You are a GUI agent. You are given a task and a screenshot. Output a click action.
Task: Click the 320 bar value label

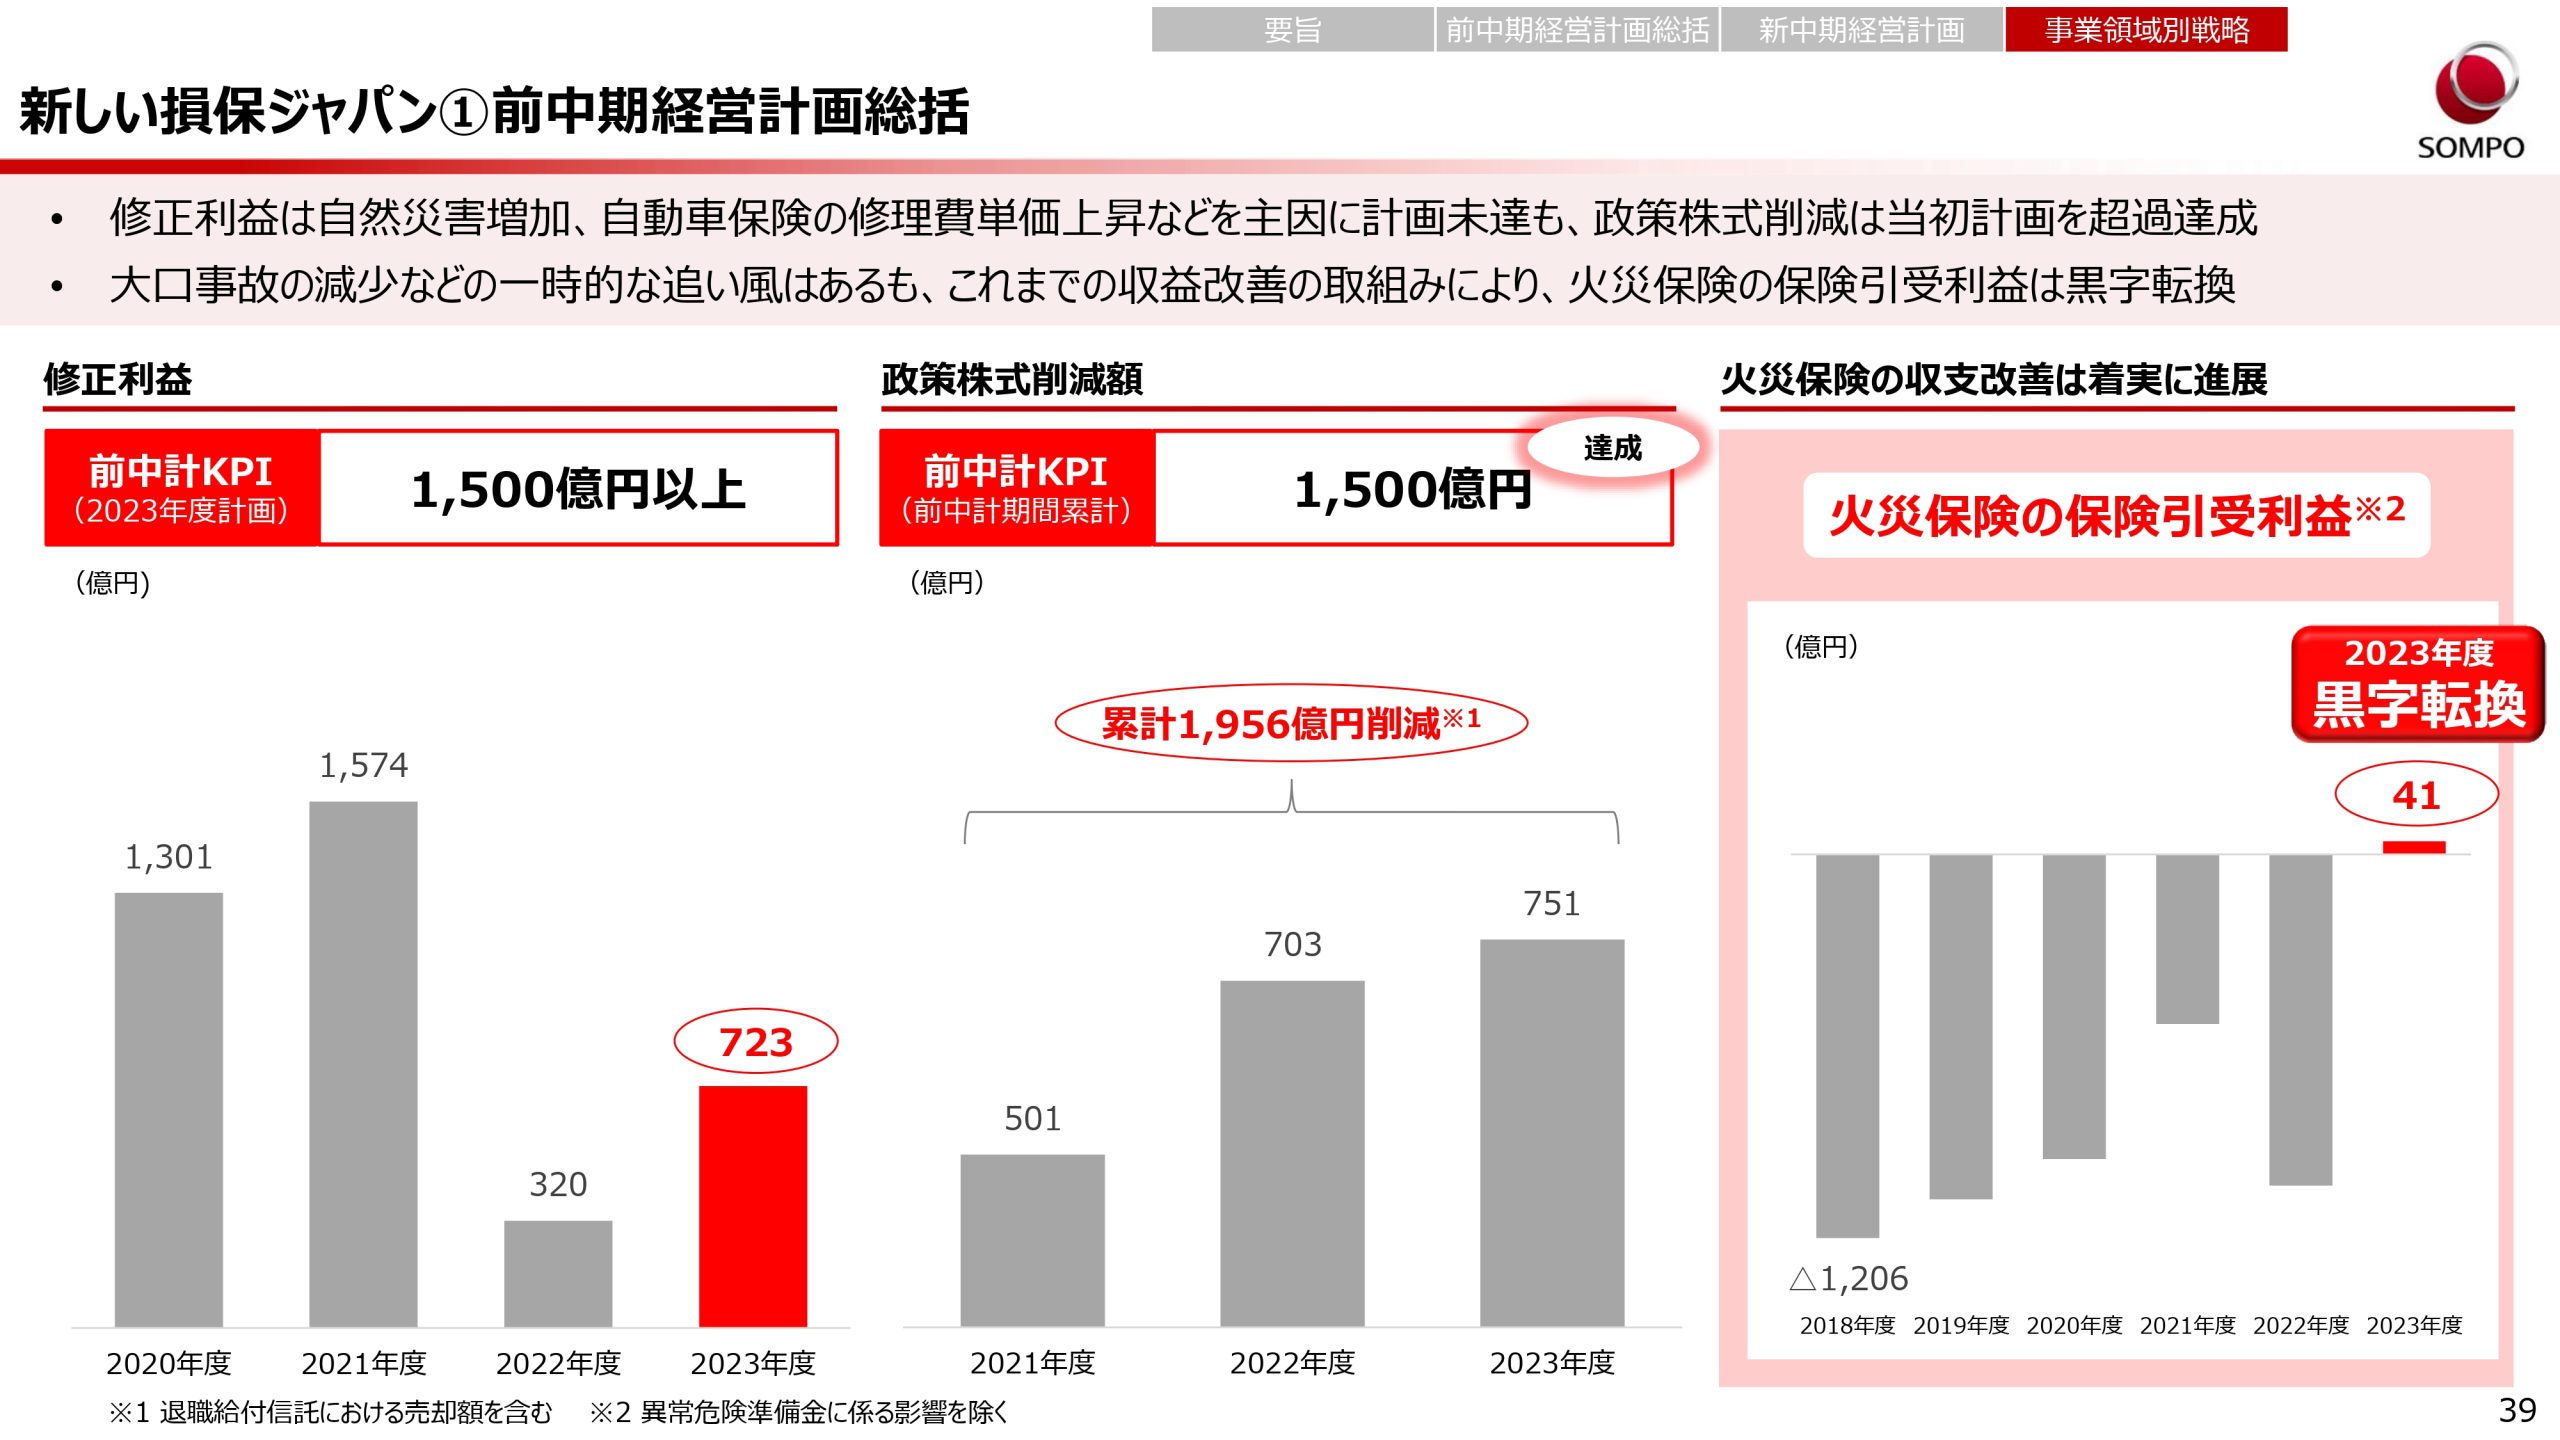pos(558,1185)
